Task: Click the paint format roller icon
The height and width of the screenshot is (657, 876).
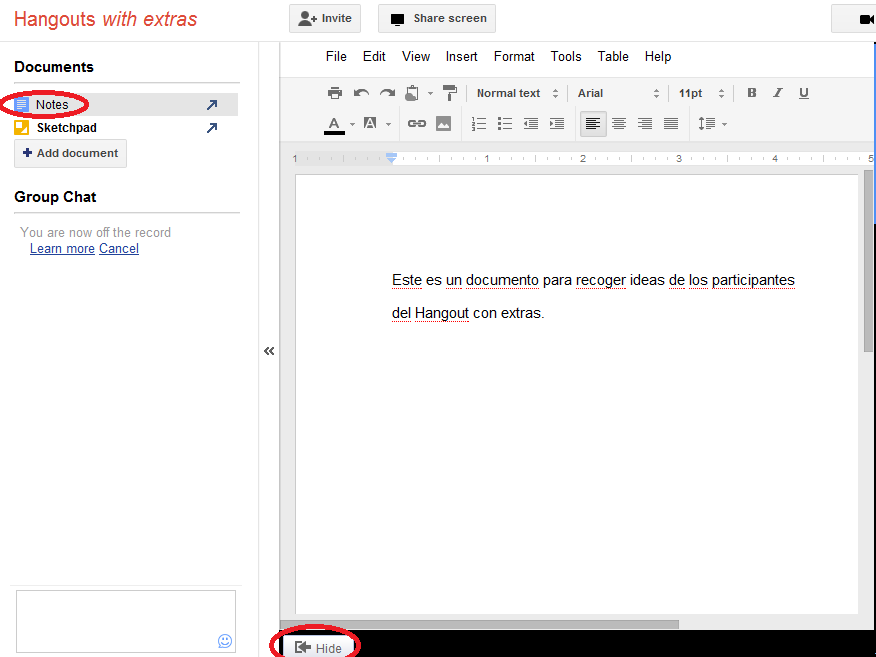Action: pyautogui.click(x=450, y=93)
